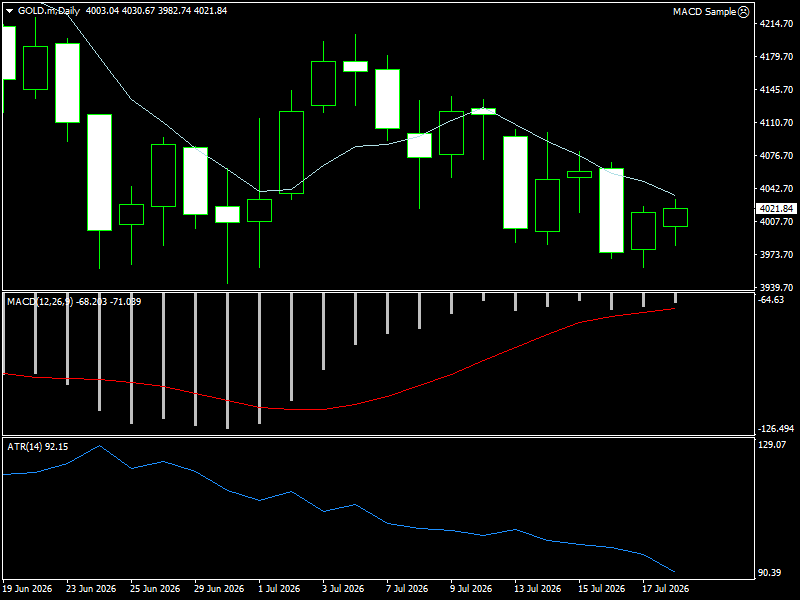Click the ATR scale value 129.07
This screenshot has height=600, width=800.
(772, 445)
